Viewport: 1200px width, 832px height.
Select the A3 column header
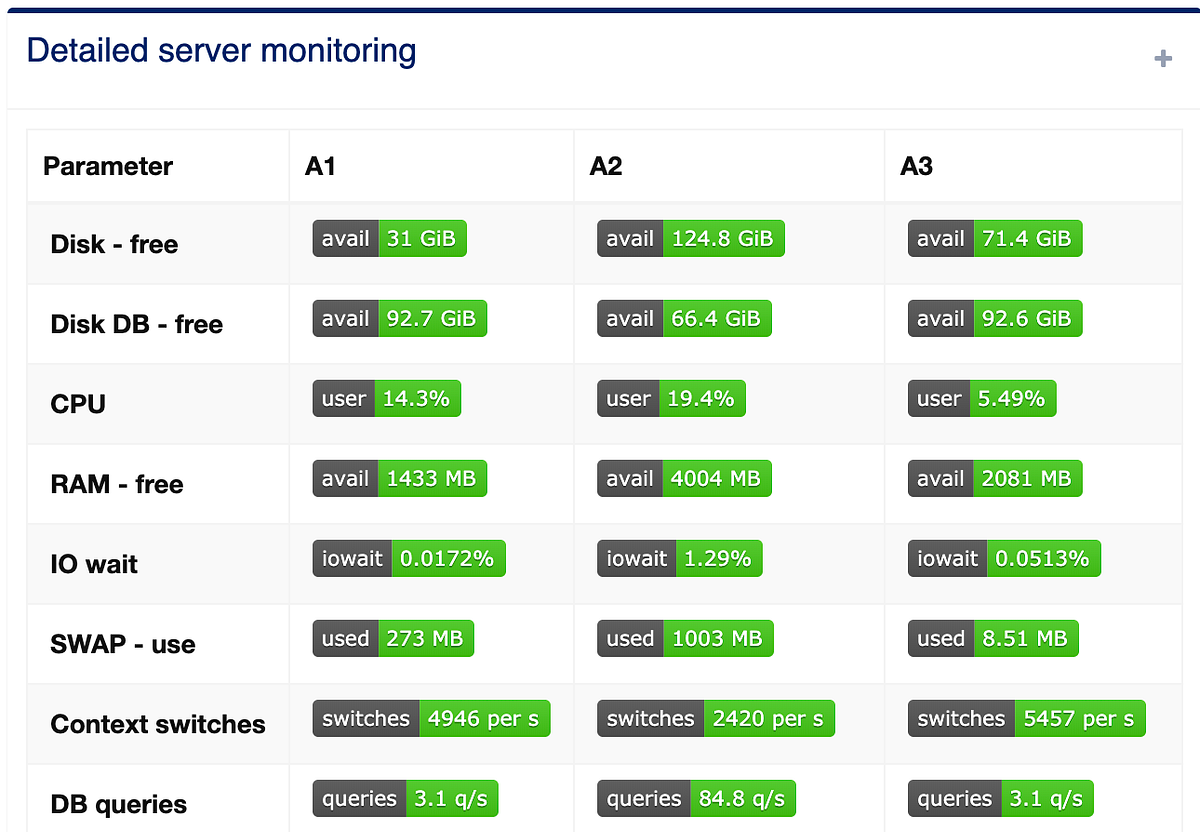[x=916, y=166]
